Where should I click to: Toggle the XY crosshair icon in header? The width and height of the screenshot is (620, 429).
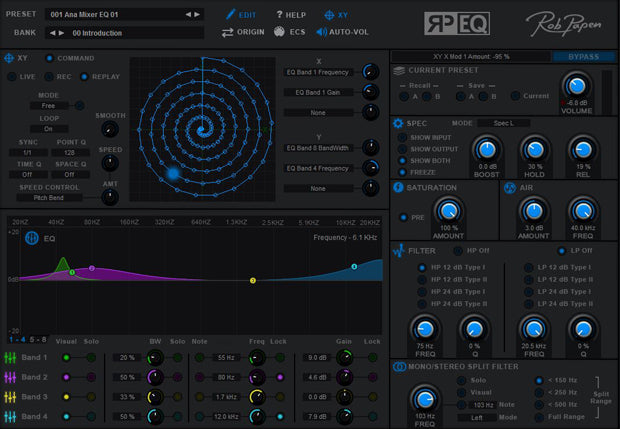tap(329, 15)
